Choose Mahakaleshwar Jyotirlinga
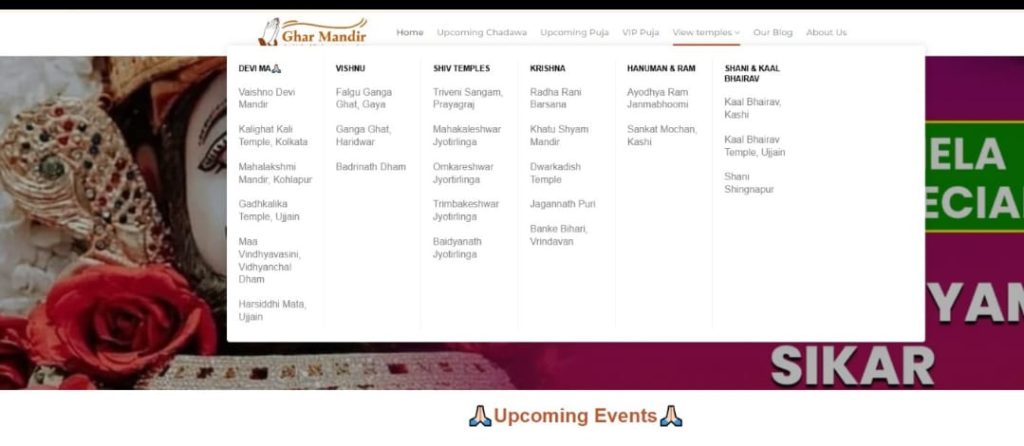Screen dimensions: 1024x446 pos(466,135)
